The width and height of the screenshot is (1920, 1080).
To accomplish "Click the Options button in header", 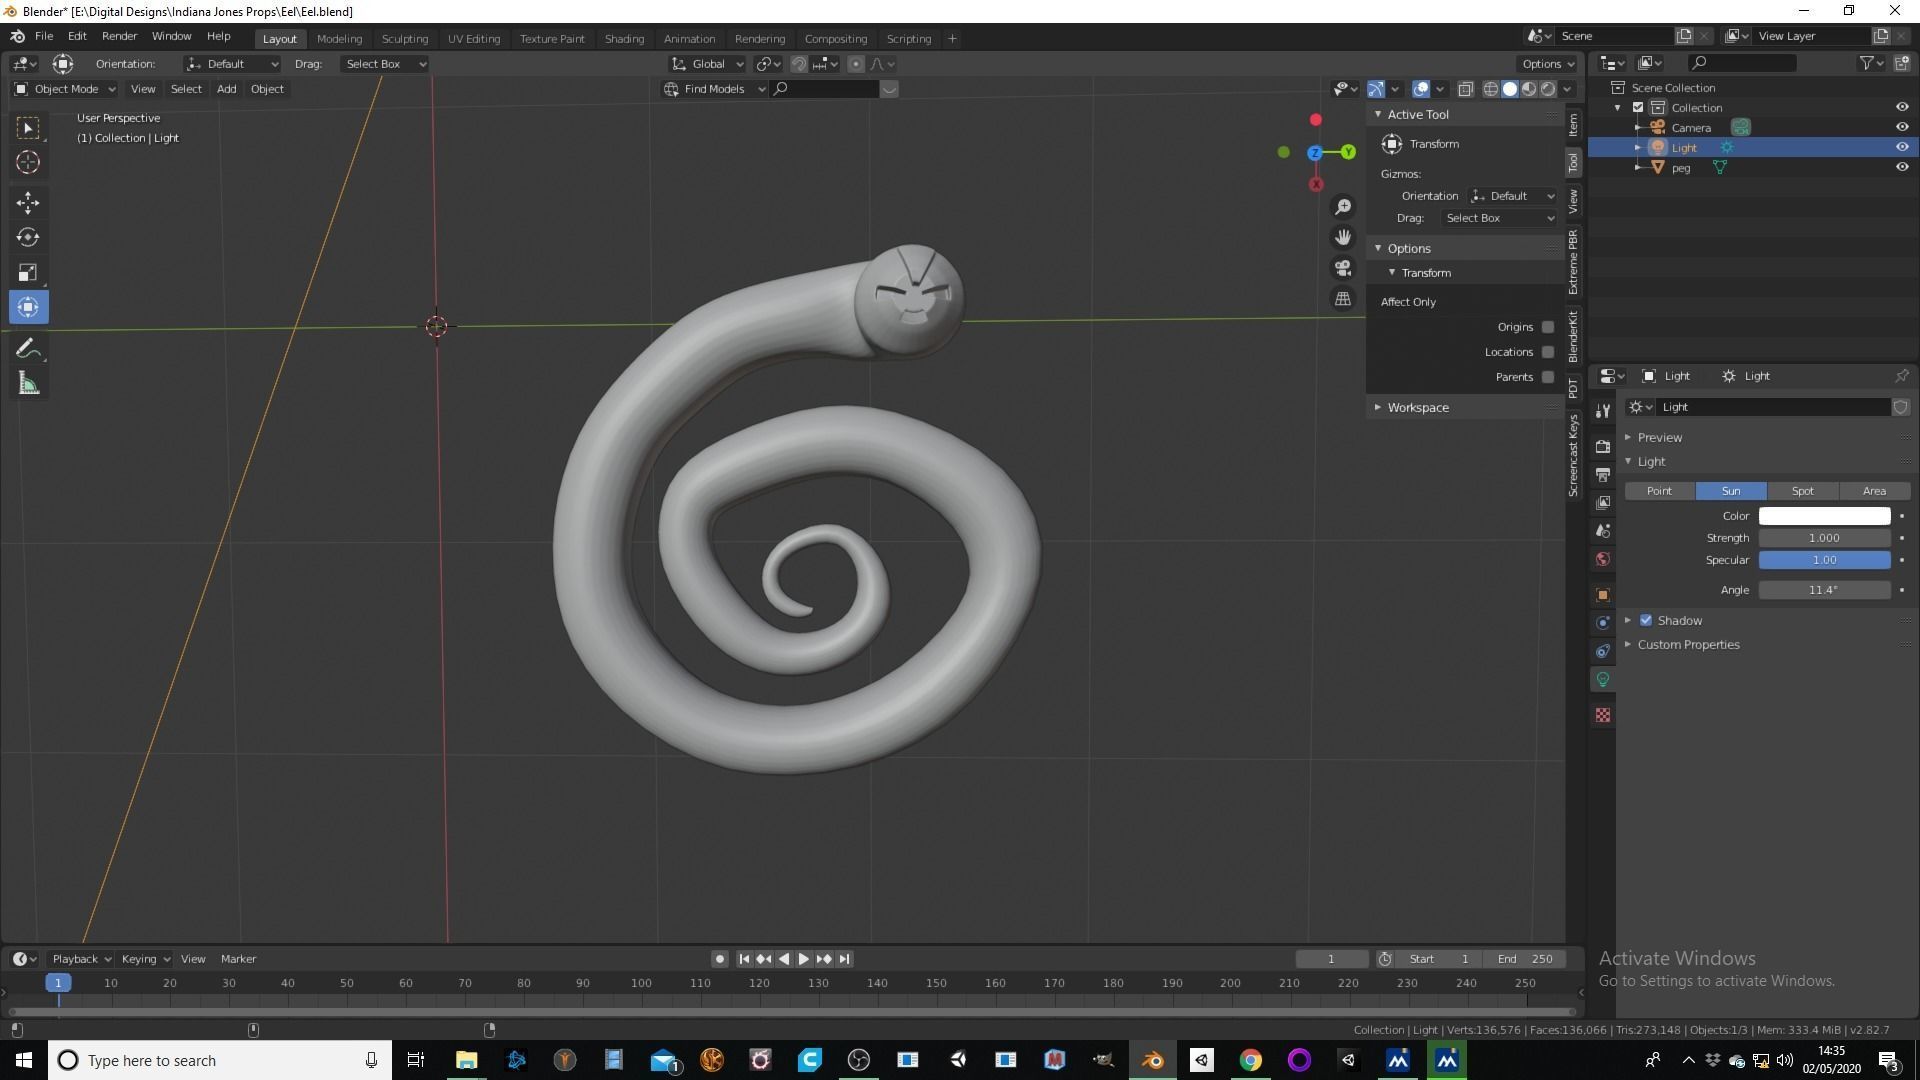I will pos(1547,64).
